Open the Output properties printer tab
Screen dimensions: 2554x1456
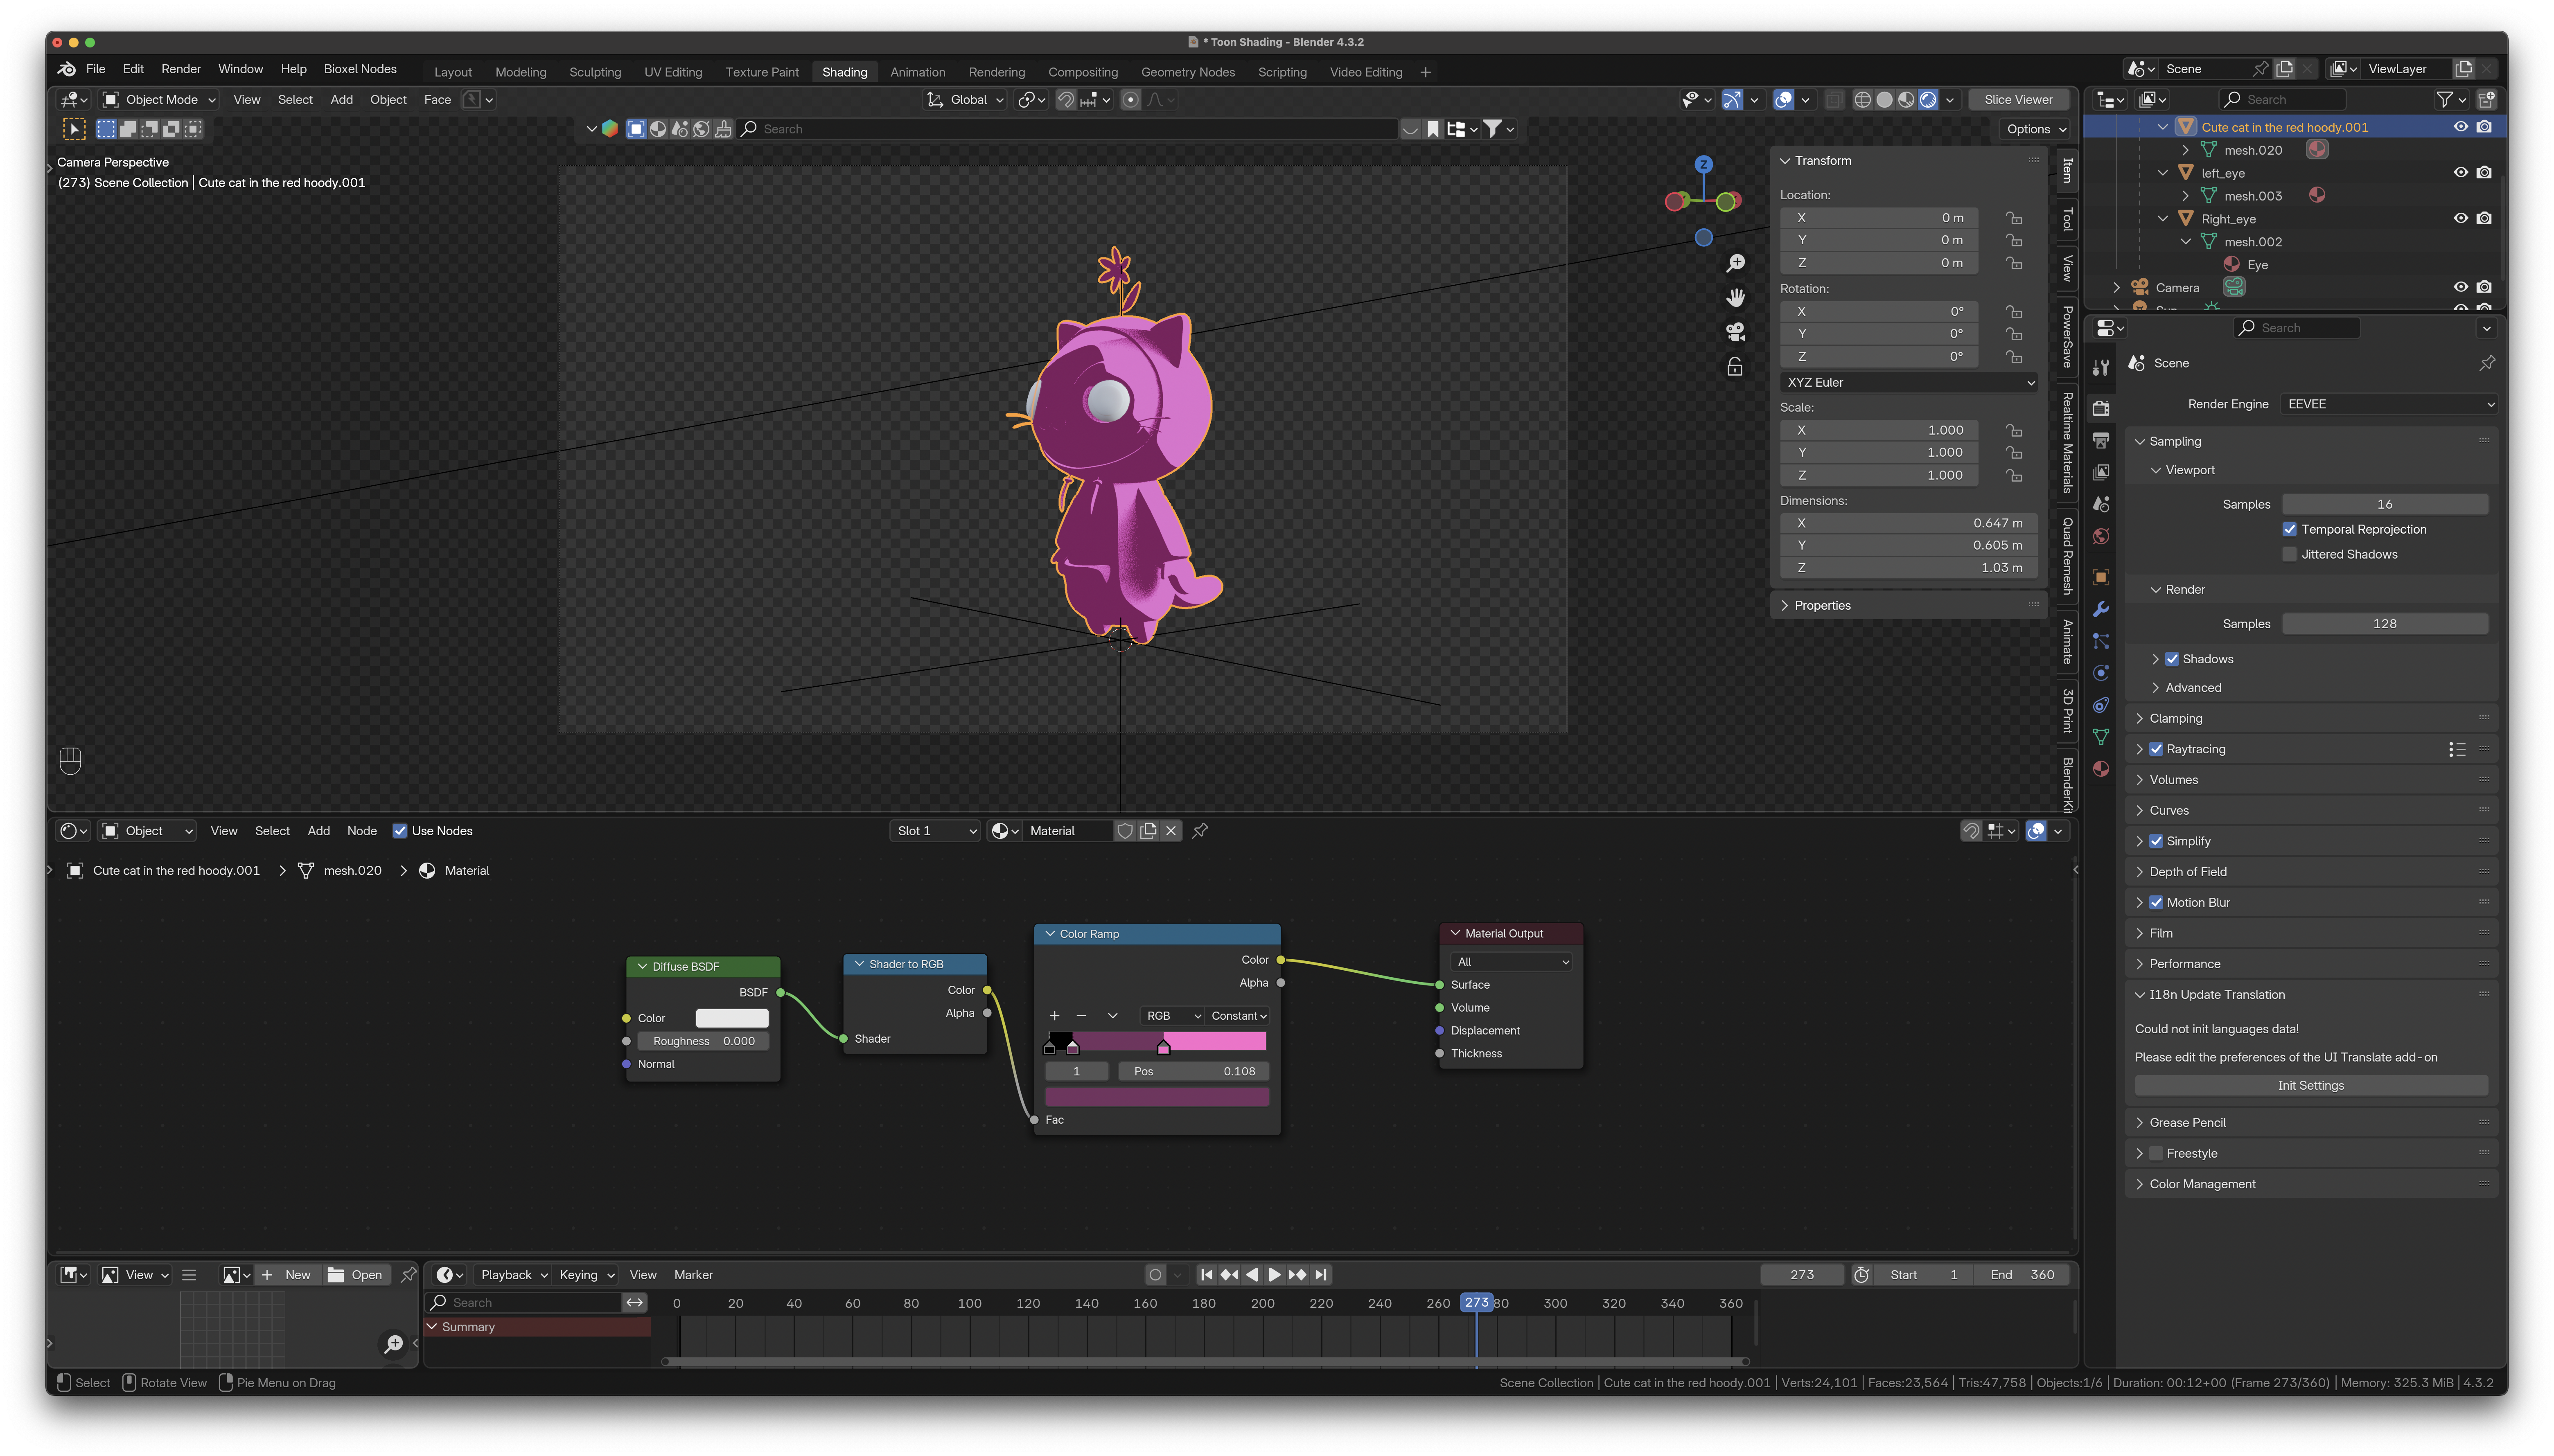click(x=2101, y=440)
